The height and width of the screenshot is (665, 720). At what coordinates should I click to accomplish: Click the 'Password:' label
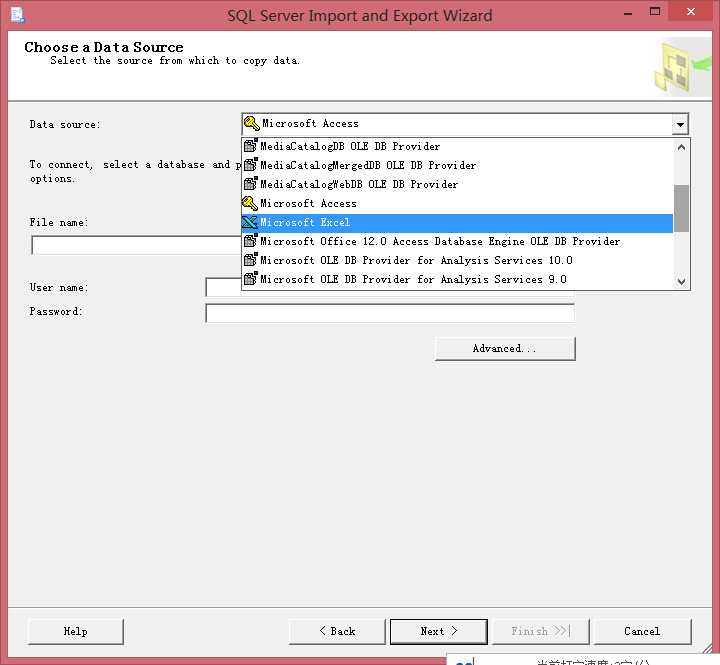(x=56, y=311)
